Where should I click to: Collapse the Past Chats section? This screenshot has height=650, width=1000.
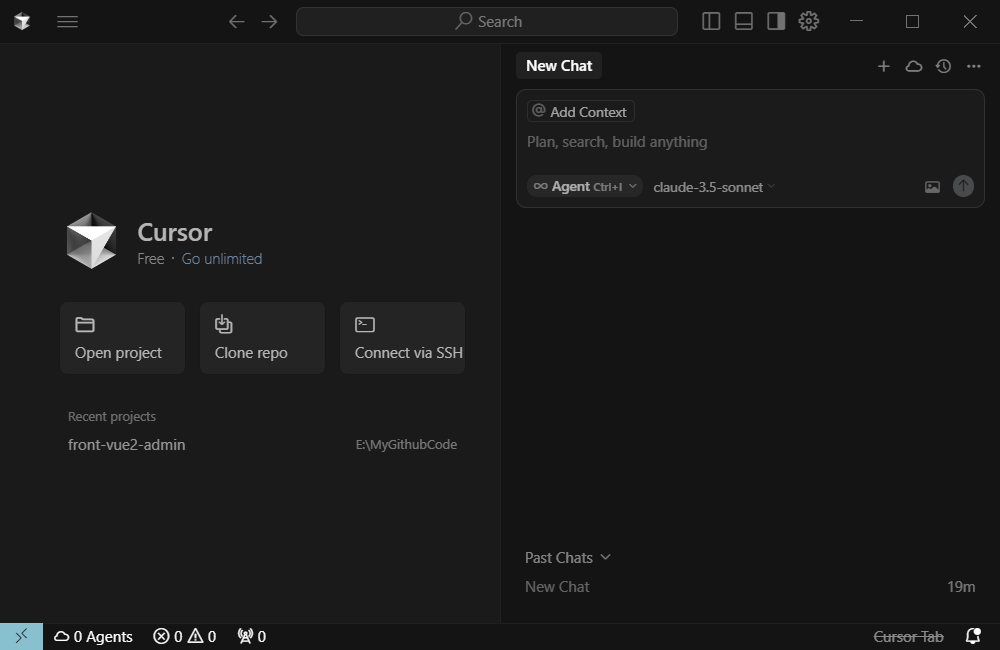[x=568, y=558]
